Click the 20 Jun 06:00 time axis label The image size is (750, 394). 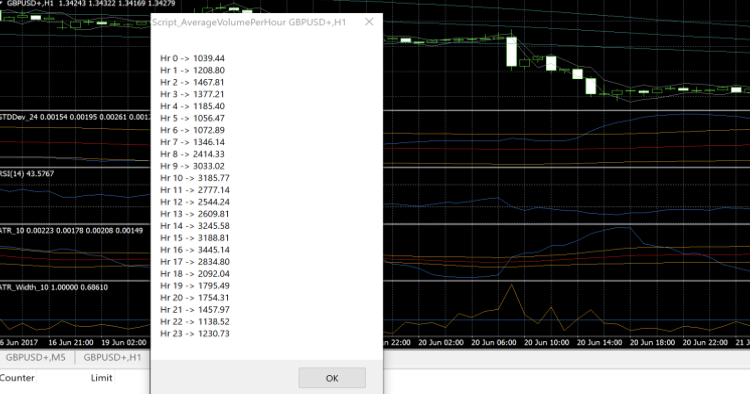point(494,342)
